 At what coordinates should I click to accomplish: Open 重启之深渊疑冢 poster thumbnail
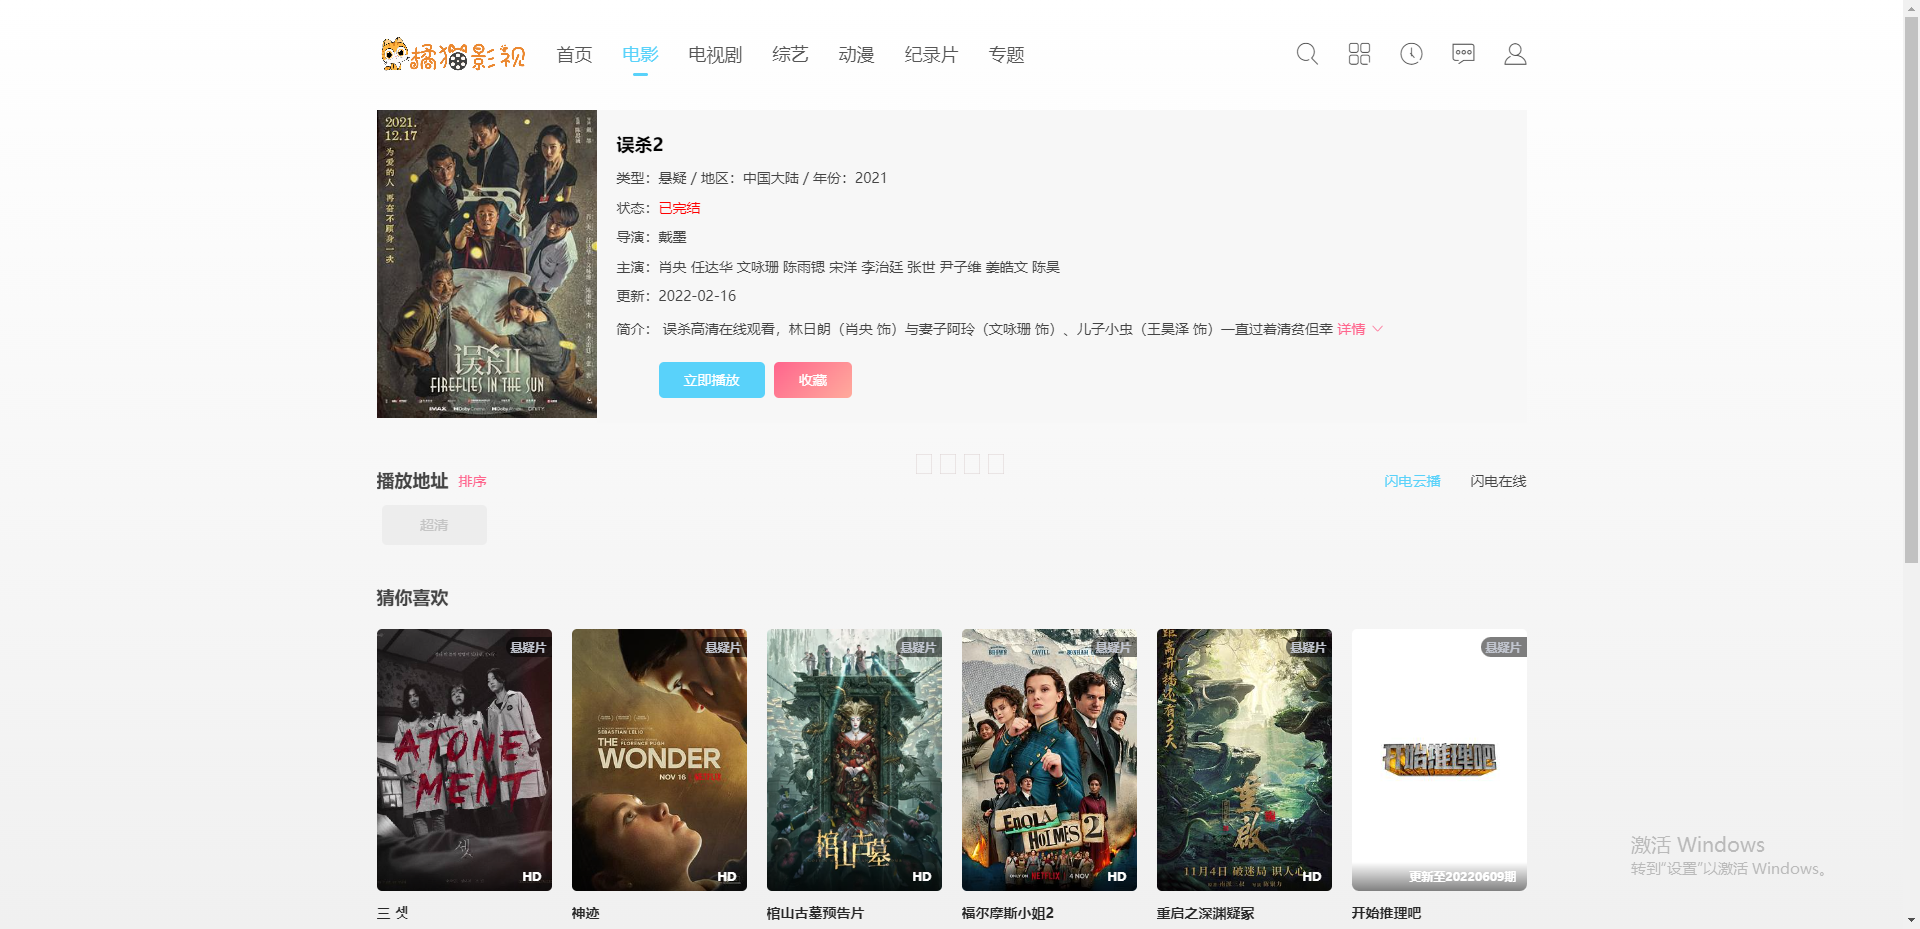(x=1244, y=760)
